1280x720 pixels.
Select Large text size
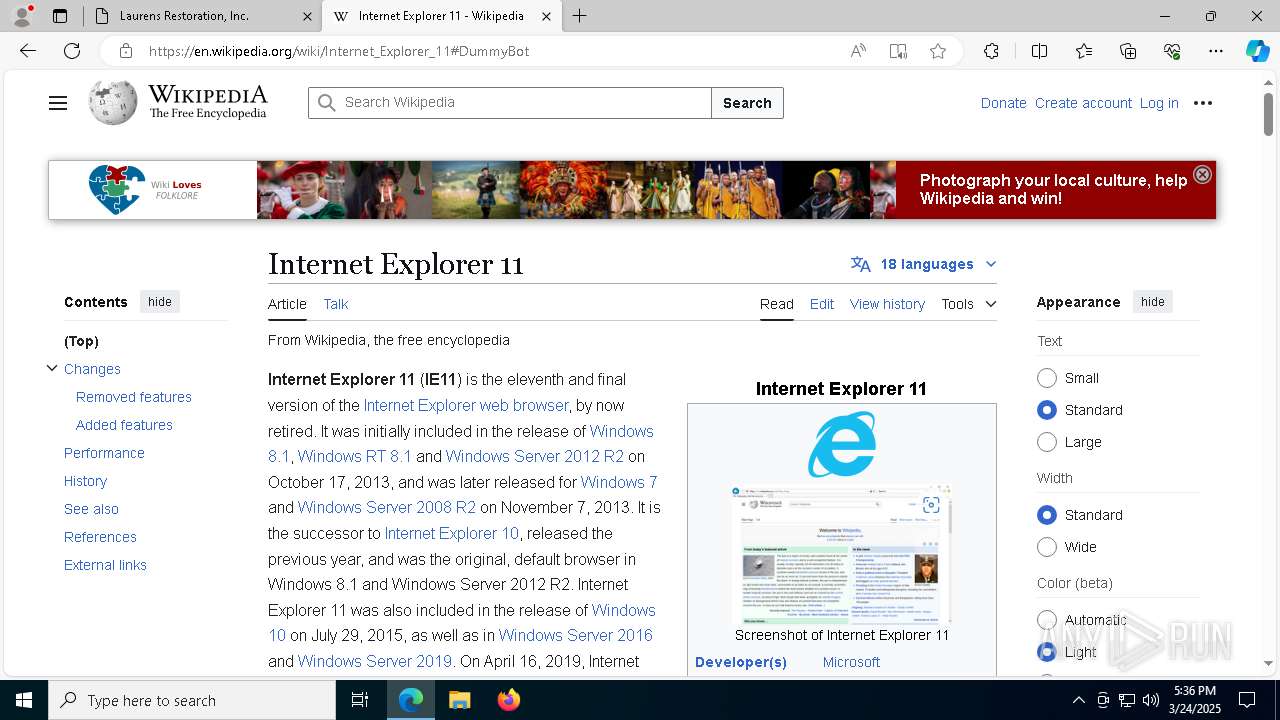click(x=1047, y=442)
